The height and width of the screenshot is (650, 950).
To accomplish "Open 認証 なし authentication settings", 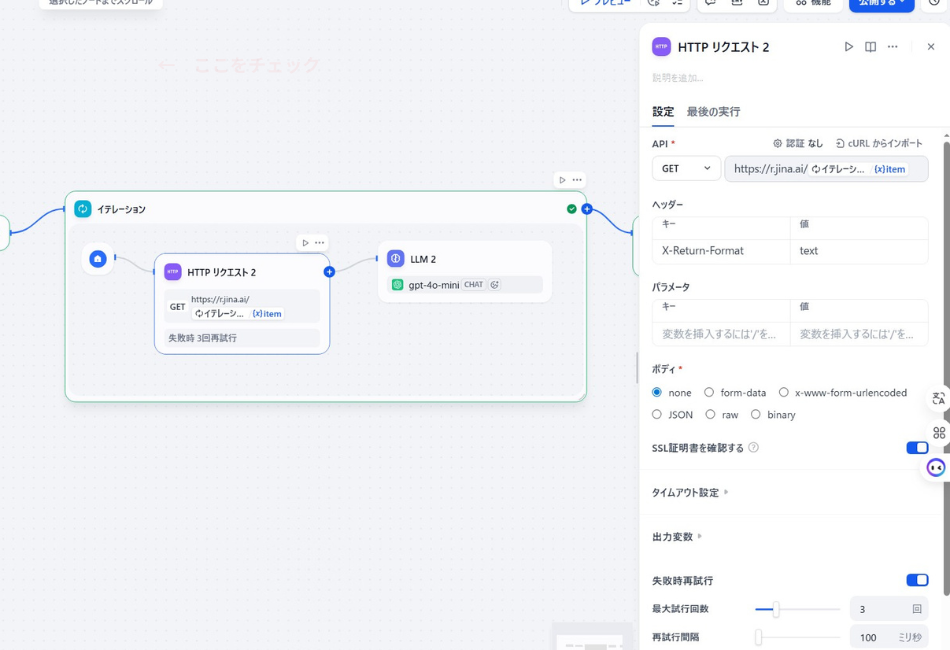I will tap(798, 144).
